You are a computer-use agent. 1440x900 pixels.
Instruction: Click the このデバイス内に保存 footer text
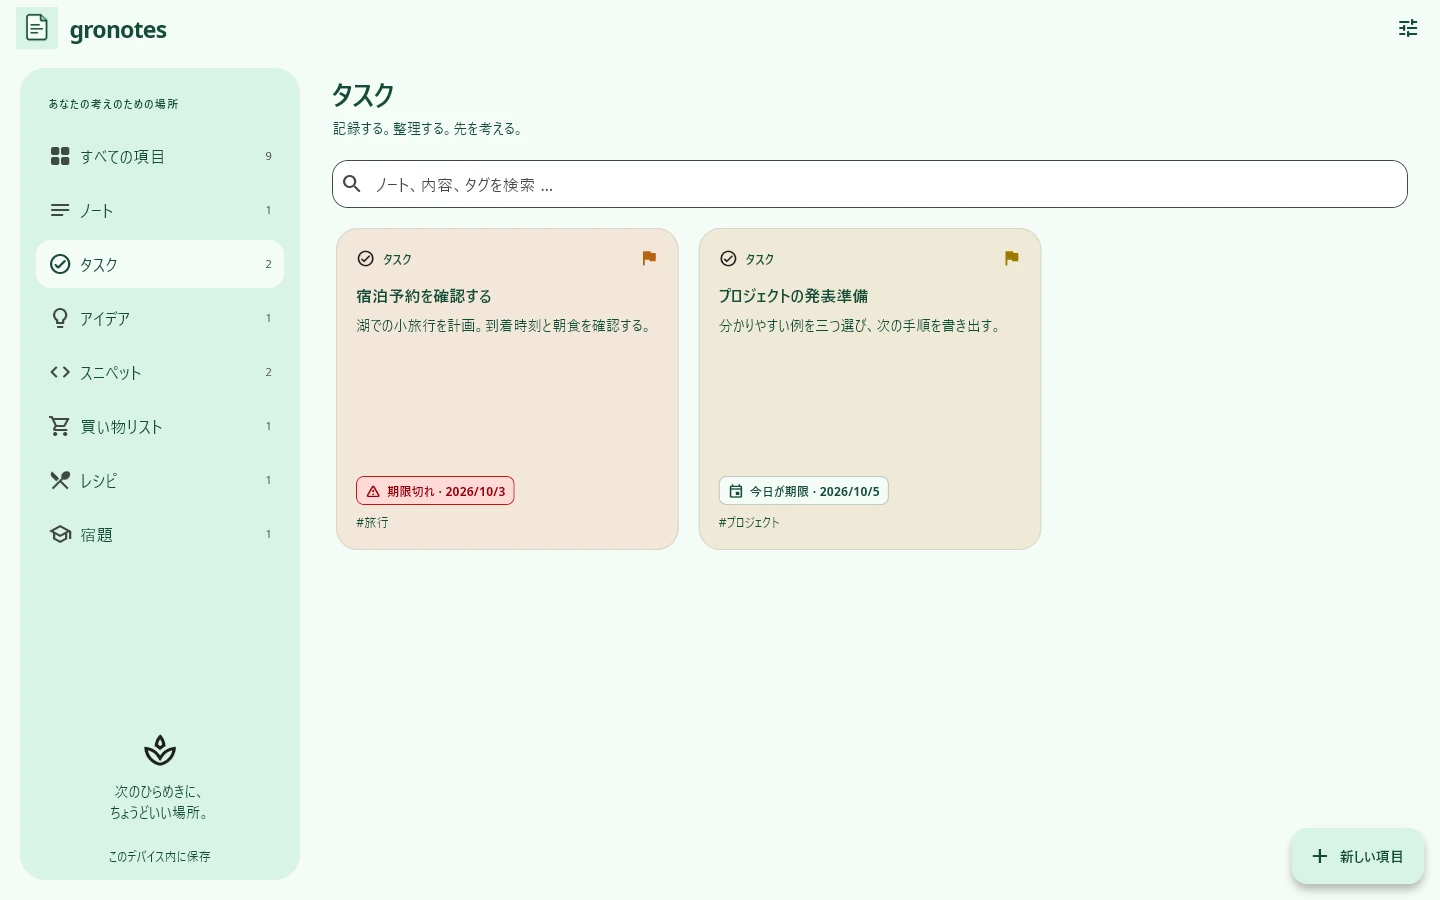click(160, 856)
